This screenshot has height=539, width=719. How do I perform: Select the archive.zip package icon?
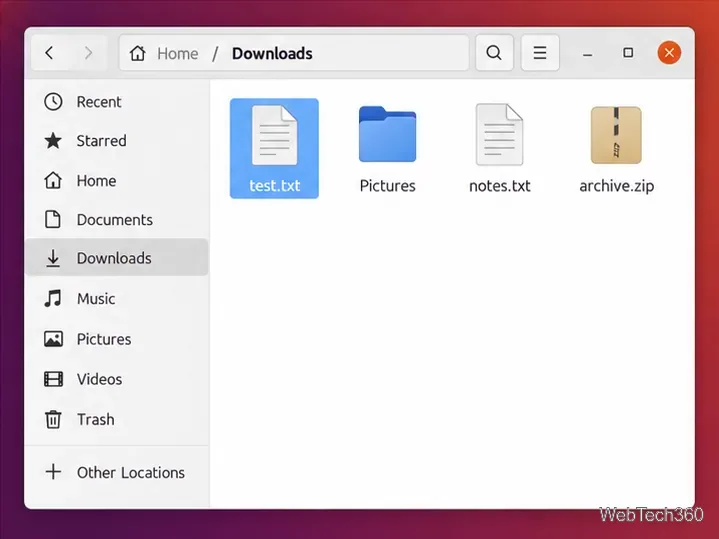pyautogui.click(x=616, y=135)
